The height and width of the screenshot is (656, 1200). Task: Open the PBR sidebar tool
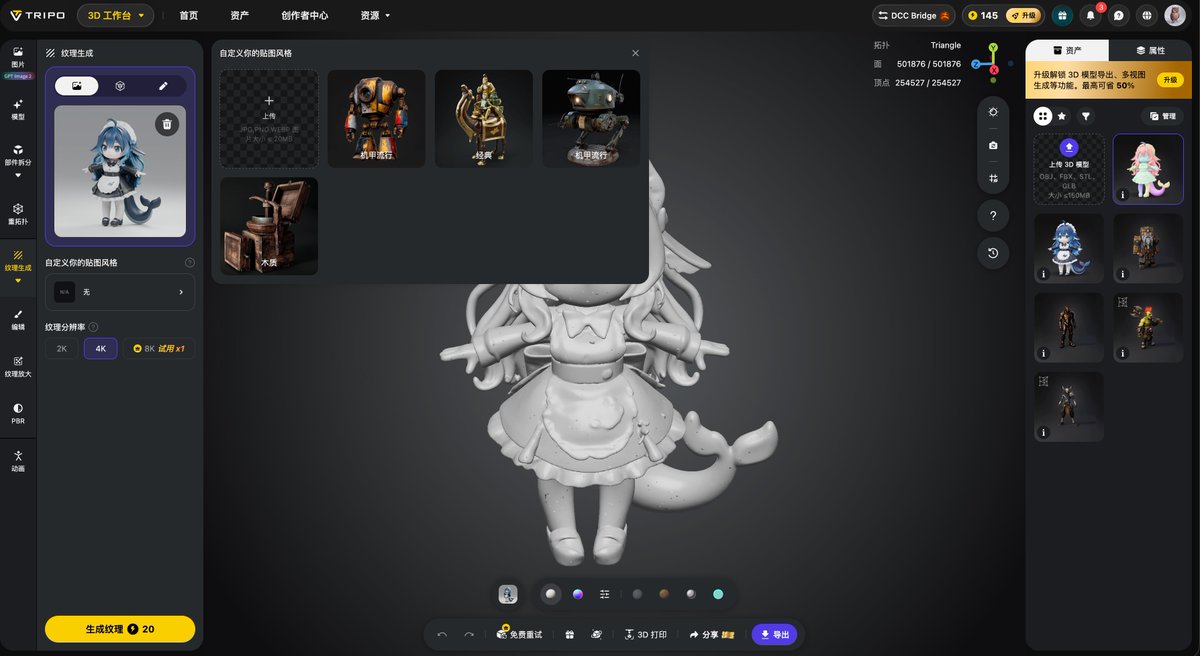click(18, 413)
